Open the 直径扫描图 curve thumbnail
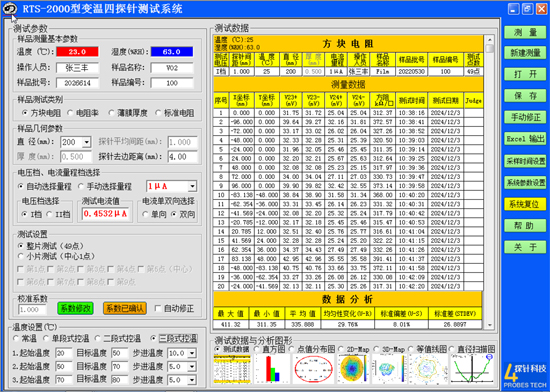Image resolution: width=550 pixels, height=392 pixels. pos(472,369)
